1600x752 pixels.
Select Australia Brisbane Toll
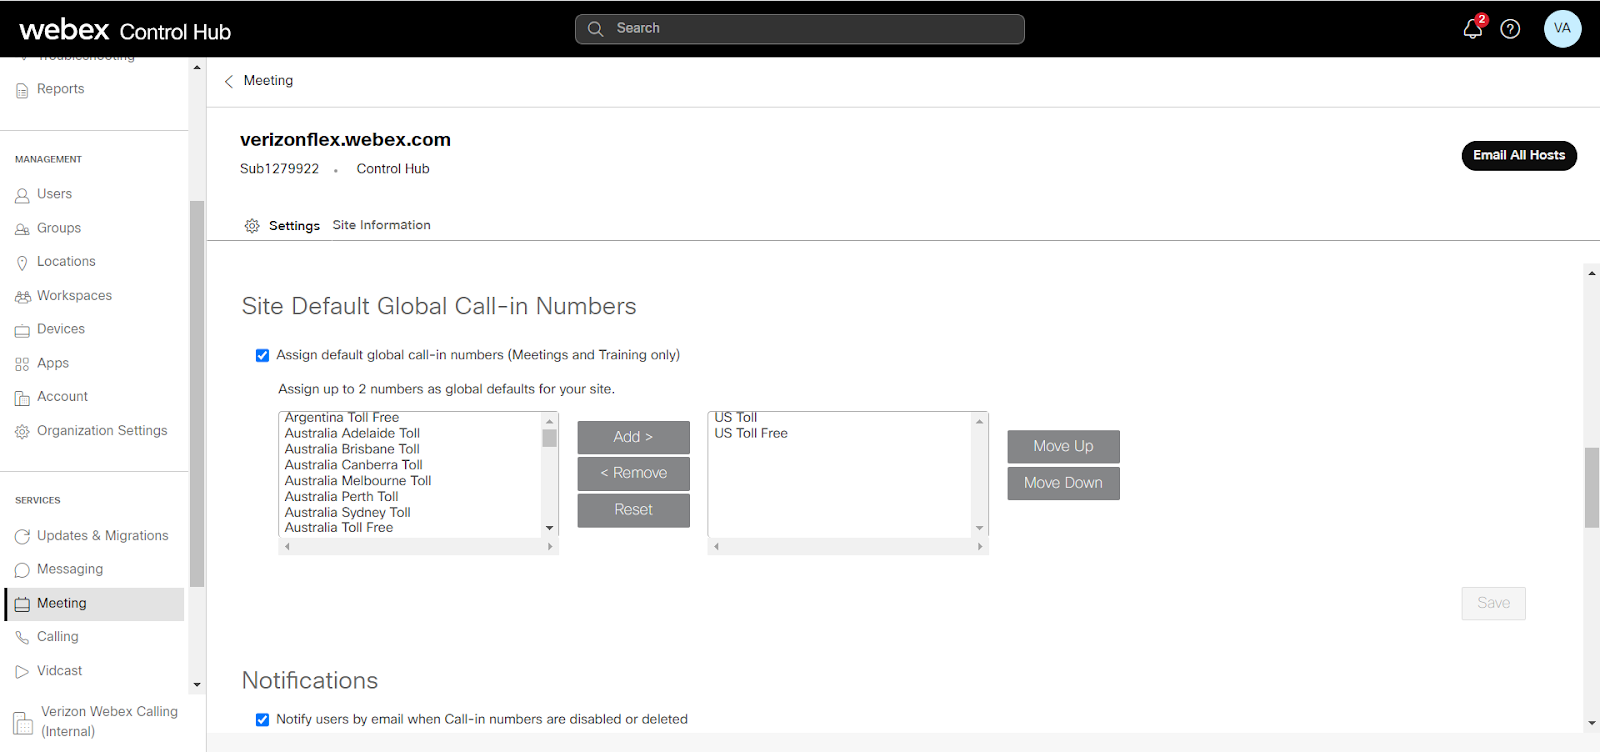pyautogui.click(x=352, y=449)
